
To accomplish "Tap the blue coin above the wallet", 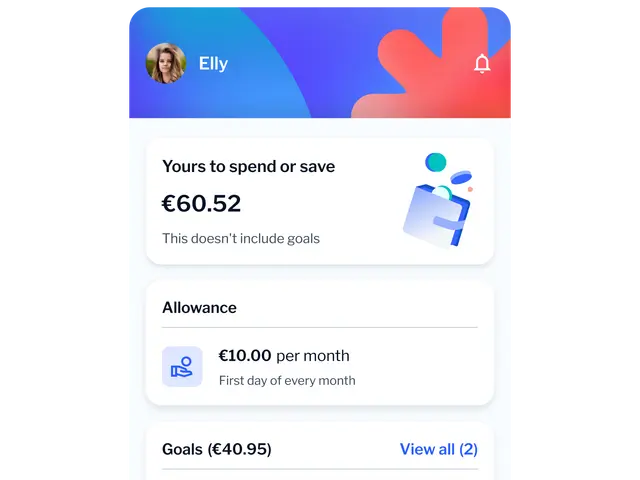I will coord(461,177).
